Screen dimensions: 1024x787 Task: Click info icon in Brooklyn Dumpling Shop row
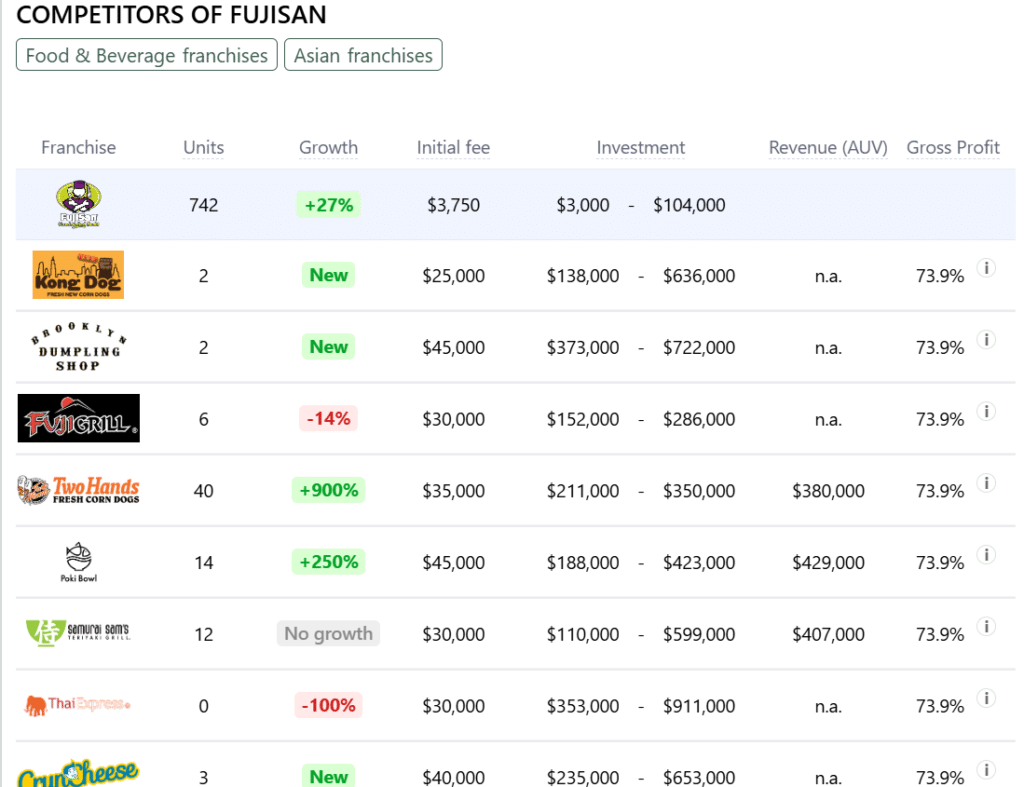[x=986, y=340]
